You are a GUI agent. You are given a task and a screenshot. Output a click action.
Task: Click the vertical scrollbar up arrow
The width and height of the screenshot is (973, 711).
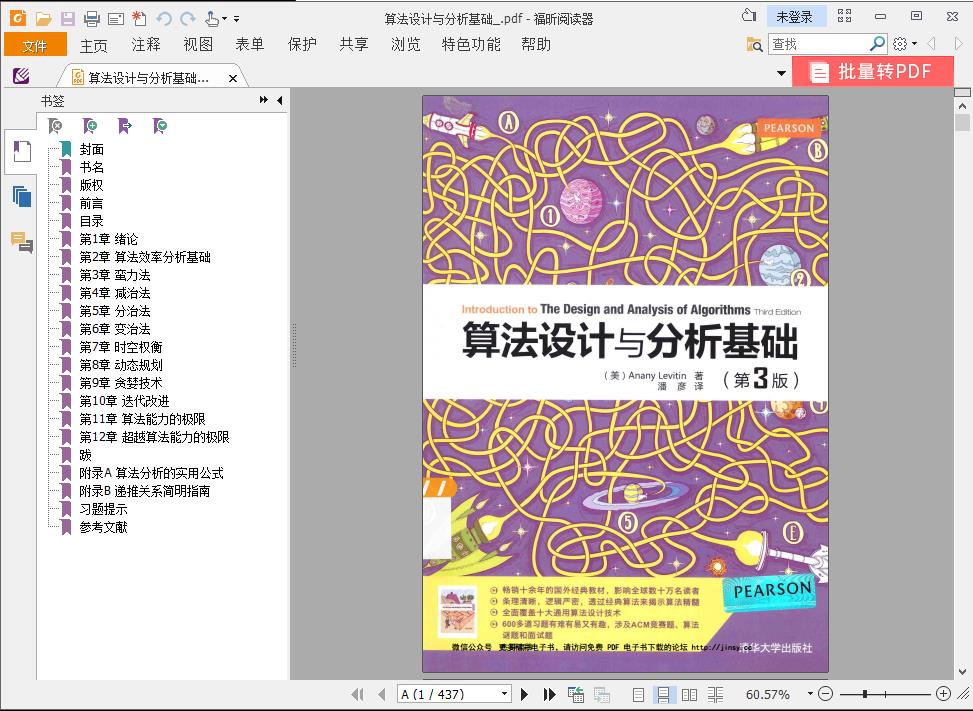click(962, 106)
